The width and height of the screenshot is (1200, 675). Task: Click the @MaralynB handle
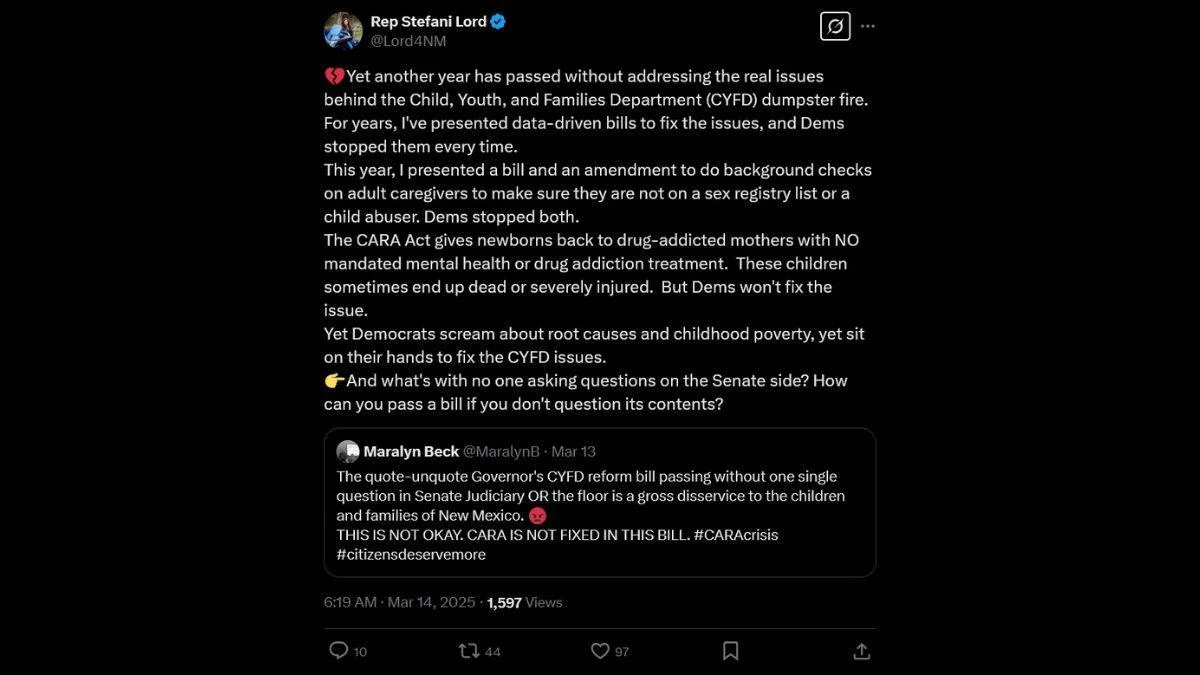(503, 452)
